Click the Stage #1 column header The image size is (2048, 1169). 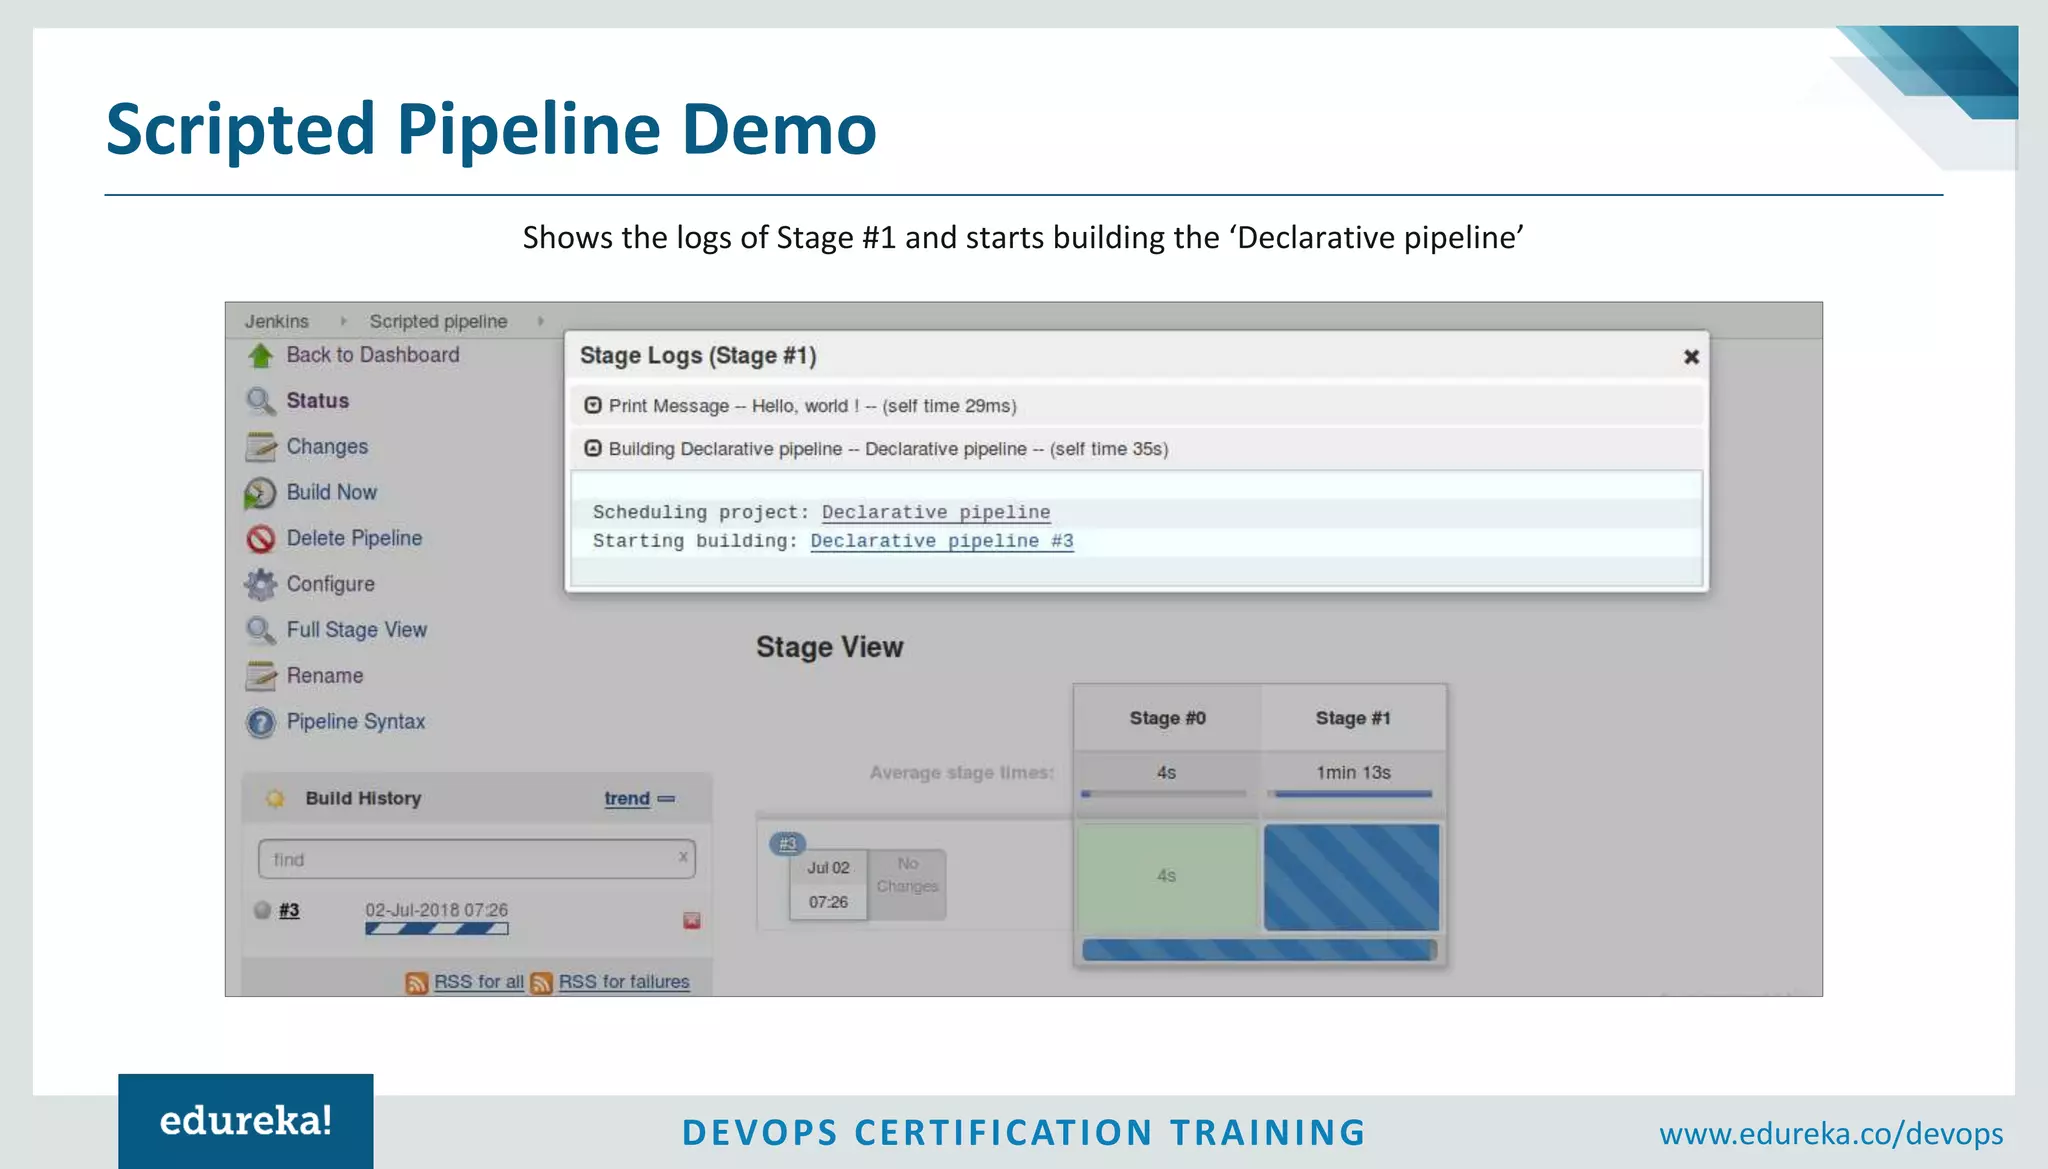tap(1353, 718)
